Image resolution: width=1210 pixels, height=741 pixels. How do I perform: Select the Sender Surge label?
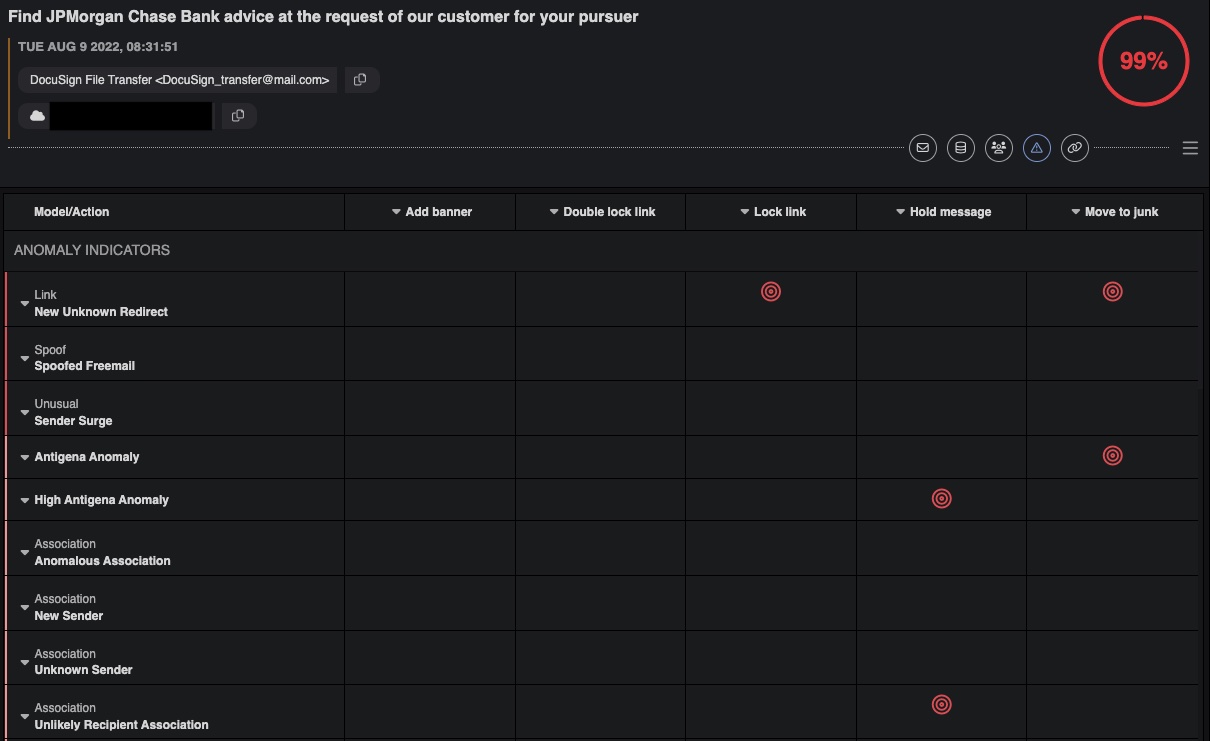click(x=74, y=421)
